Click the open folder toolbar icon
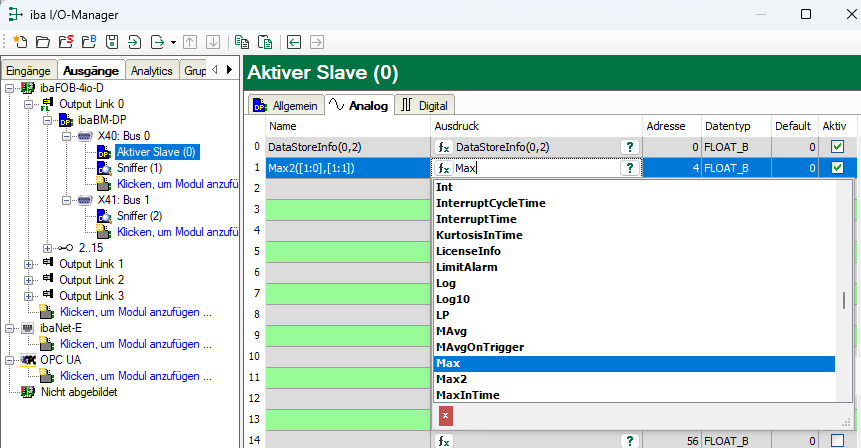This screenshot has width=861, height=448. point(42,42)
